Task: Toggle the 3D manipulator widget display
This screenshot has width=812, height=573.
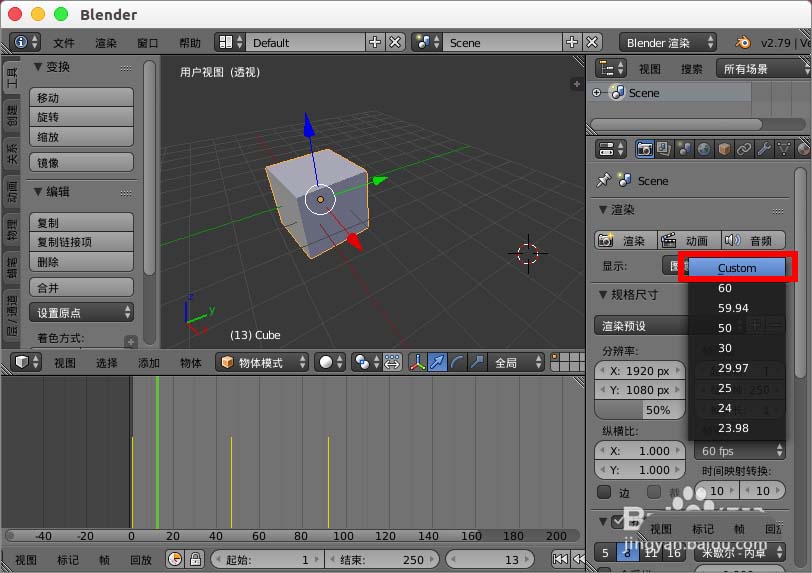Action: (417, 362)
